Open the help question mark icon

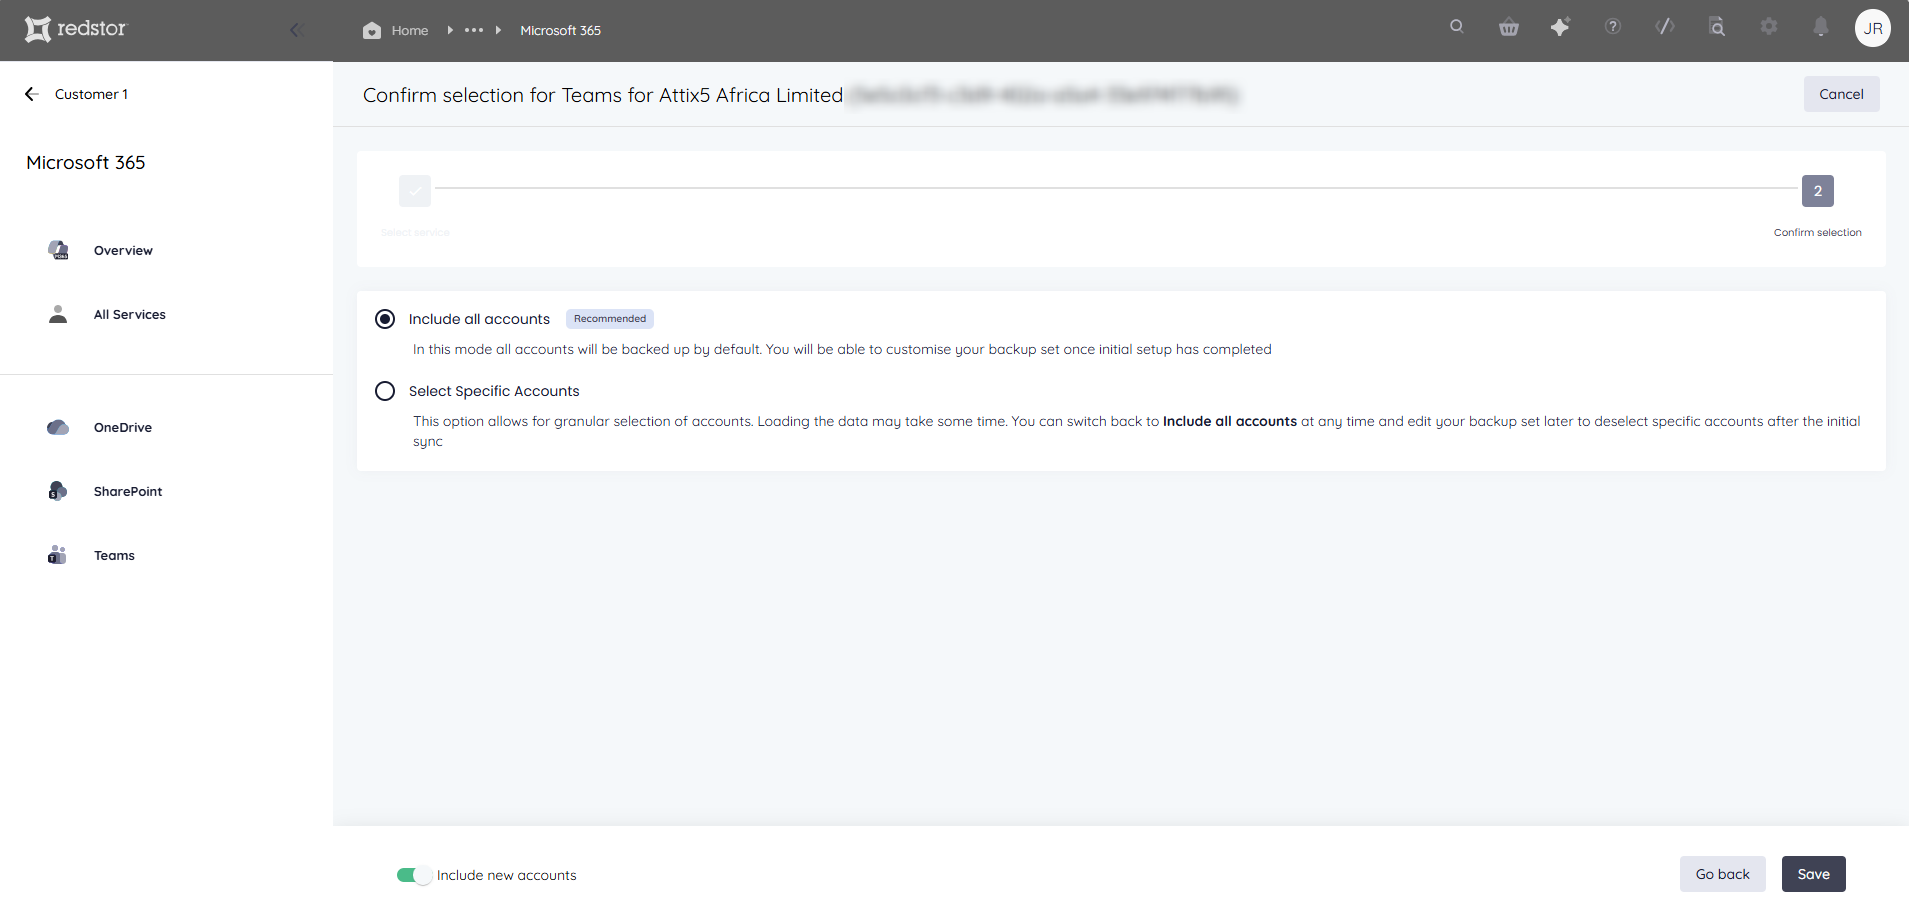pos(1613,27)
